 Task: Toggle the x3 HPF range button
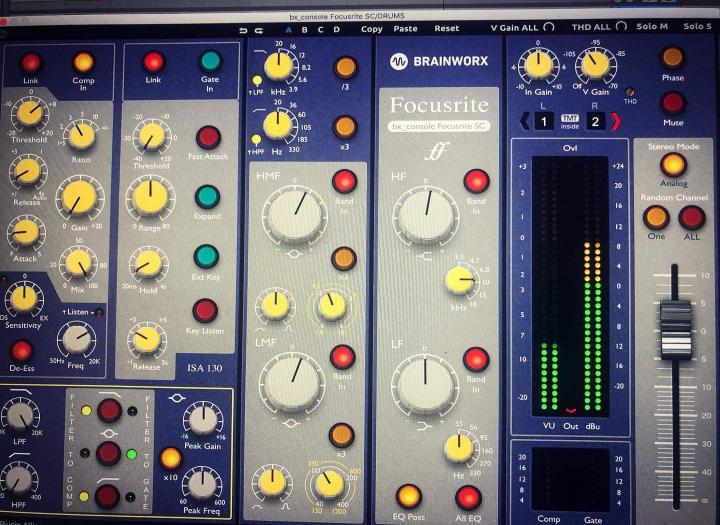[345, 127]
